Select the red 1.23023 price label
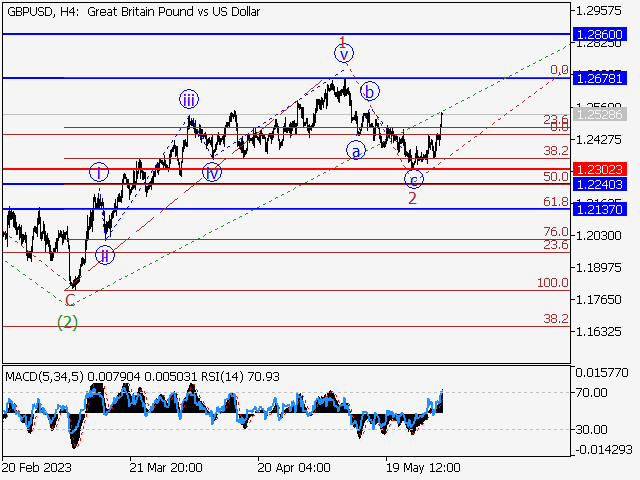Viewport: 640px width, 480px height. click(600, 169)
